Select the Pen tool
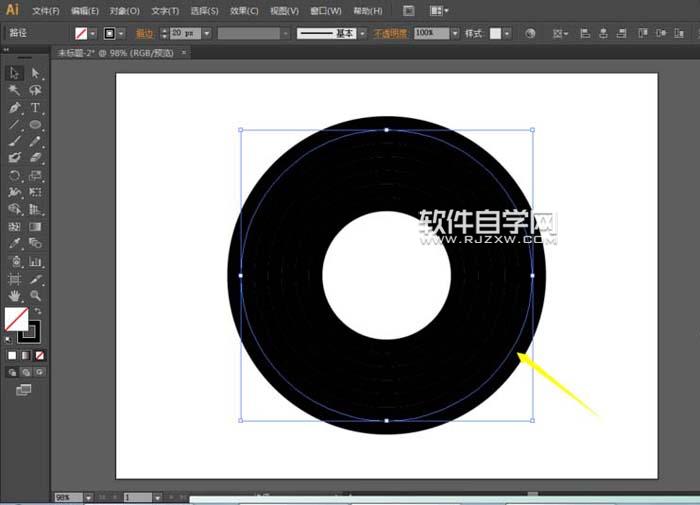700x505 pixels. coord(14,107)
